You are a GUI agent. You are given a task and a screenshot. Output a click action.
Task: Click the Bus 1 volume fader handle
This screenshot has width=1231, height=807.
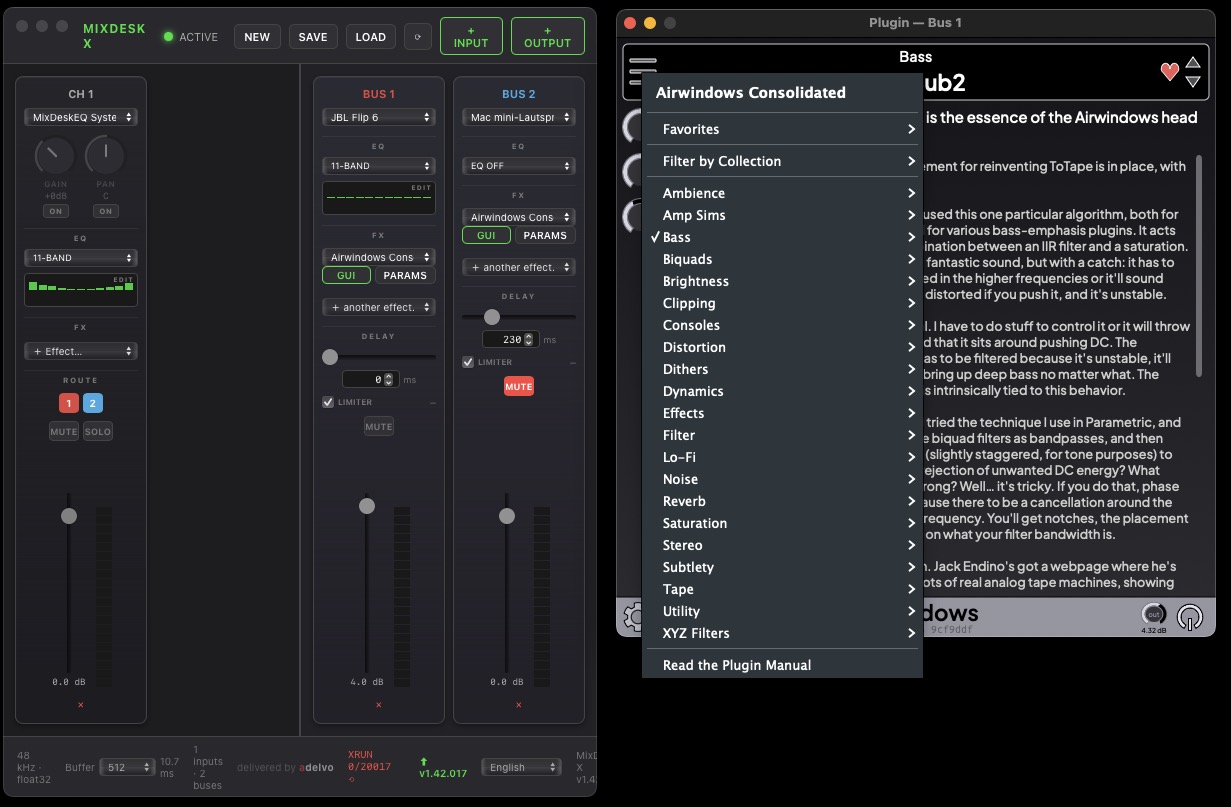(x=367, y=506)
